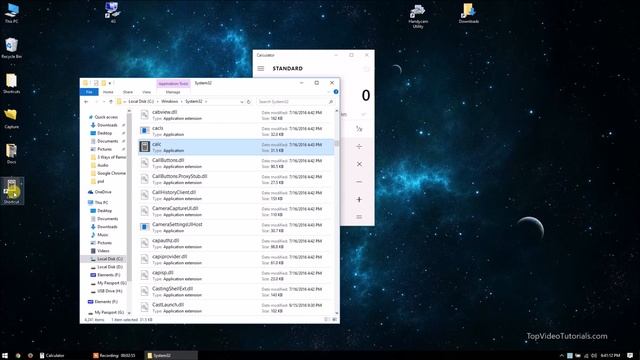
Task: Open the Windows Start button
Action: tap(5, 356)
